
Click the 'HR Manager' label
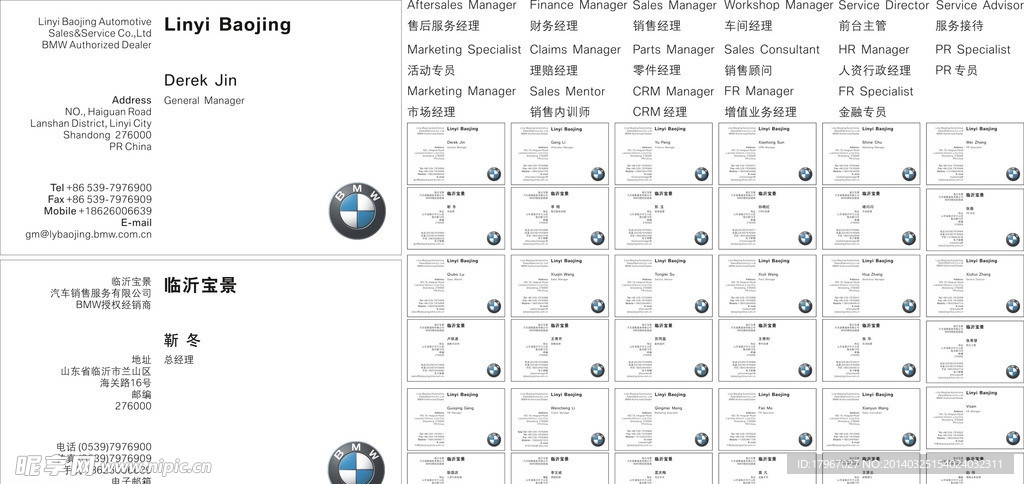(874, 50)
